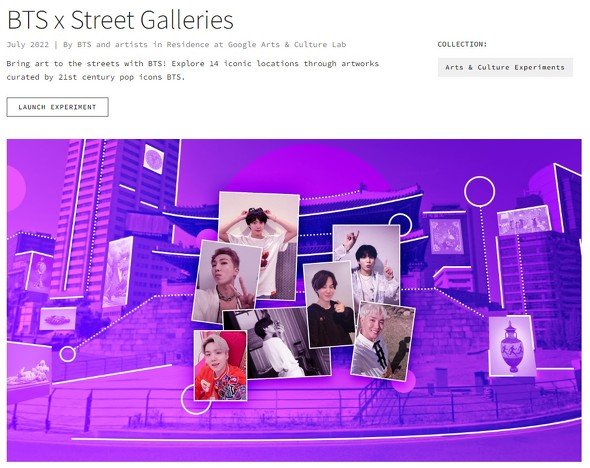Click the Greek vase artwork panel
Image resolution: width=590 pixels, height=468 pixels.
pyautogui.click(x=512, y=346)
